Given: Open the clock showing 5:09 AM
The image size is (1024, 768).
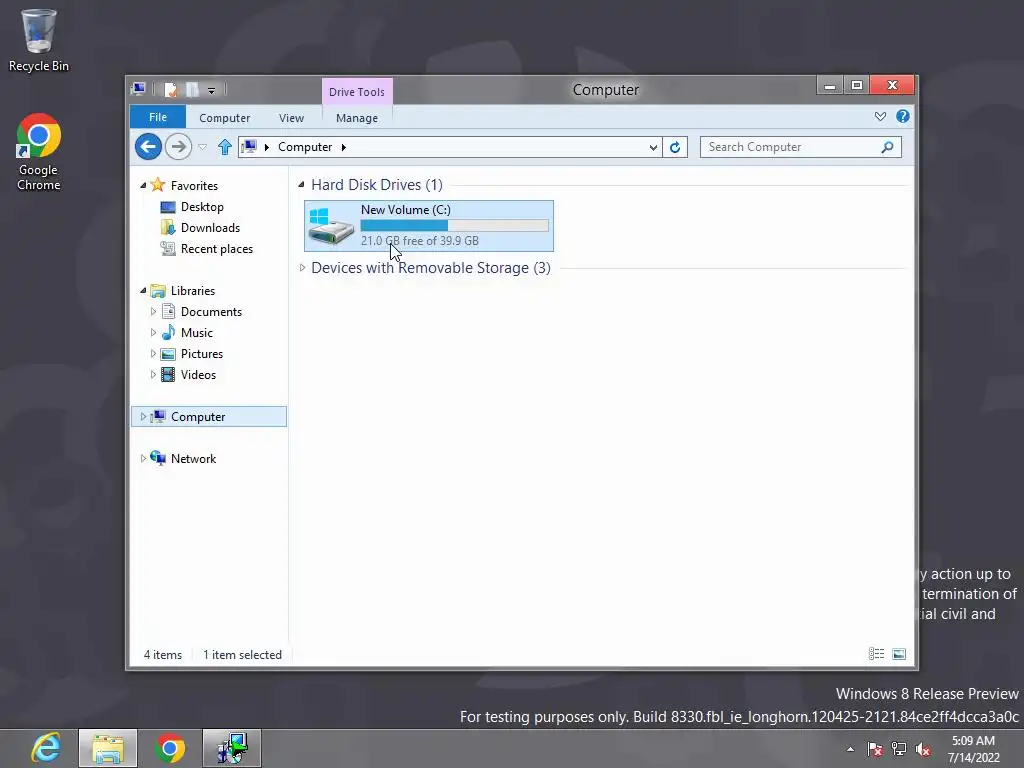Looking at the screenshot, I should pos(974,749).
